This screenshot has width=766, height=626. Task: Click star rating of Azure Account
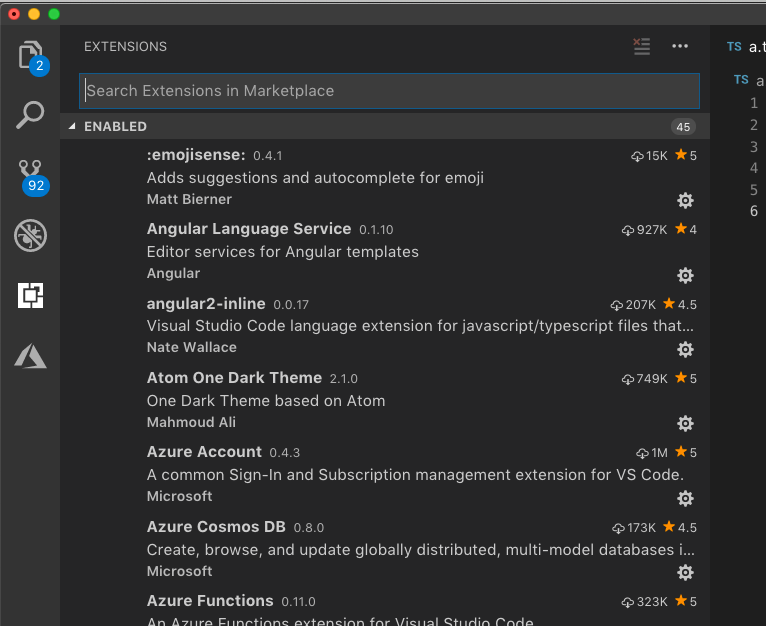pyautogui.click(x=686, y=453)
